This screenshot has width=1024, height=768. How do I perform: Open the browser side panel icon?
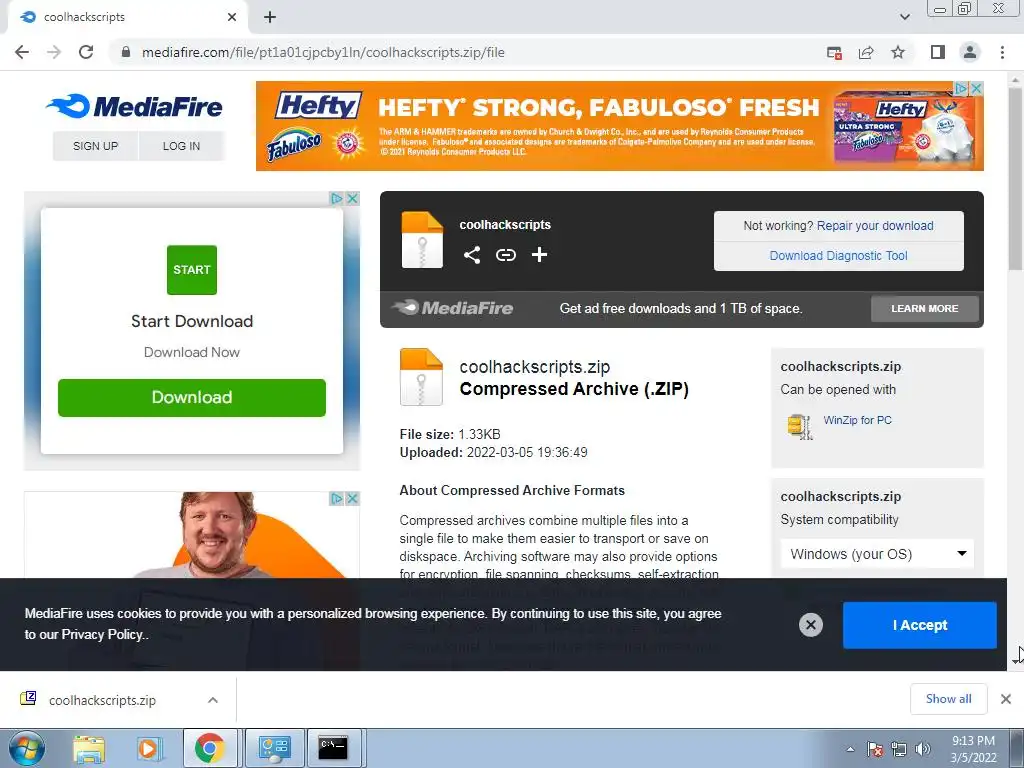(938, 52)
